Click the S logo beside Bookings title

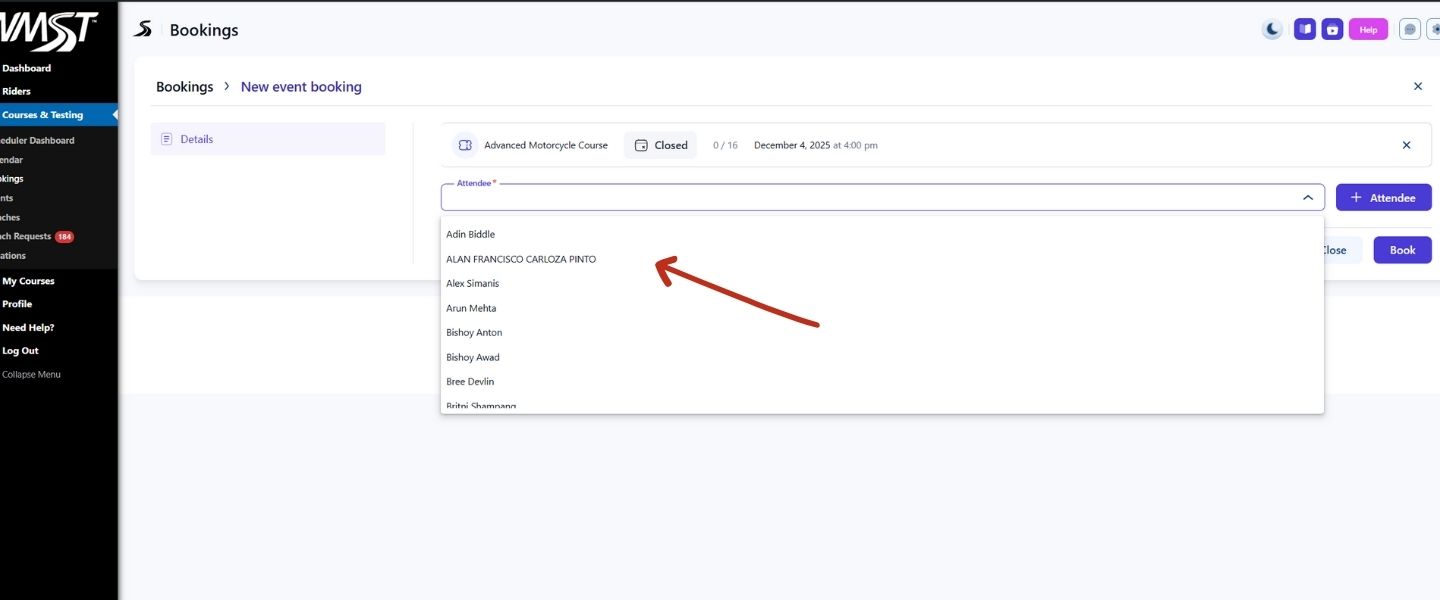[x=143, y=30]
